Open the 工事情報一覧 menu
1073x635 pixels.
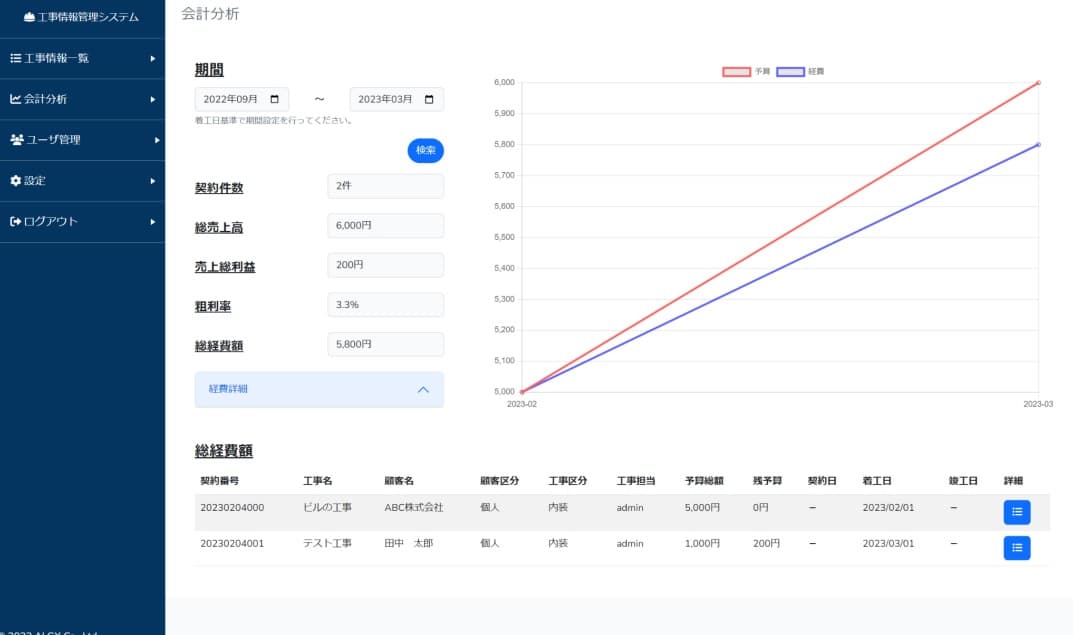(x=82, y=58)
